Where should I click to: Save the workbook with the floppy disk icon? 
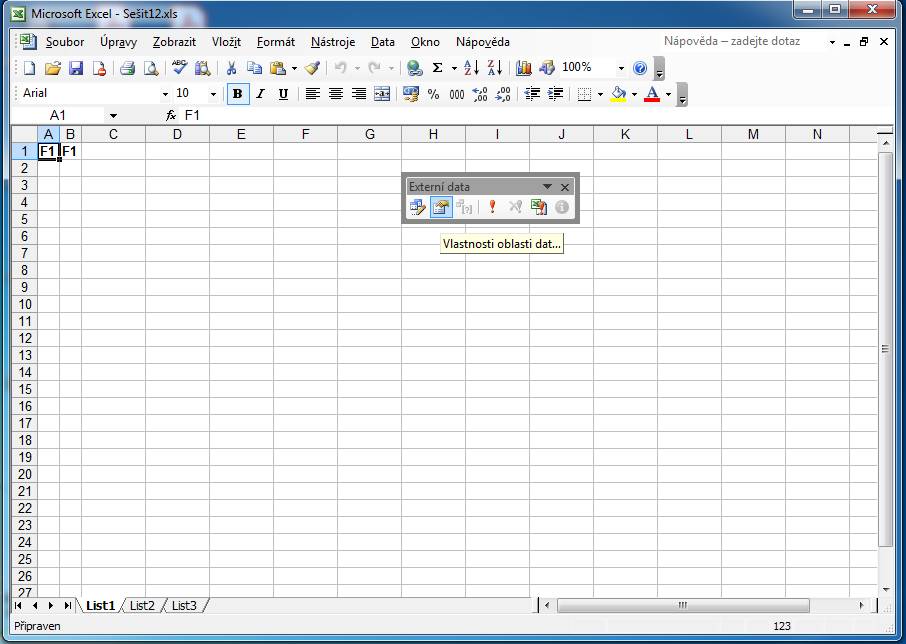(x=76, y=68)
